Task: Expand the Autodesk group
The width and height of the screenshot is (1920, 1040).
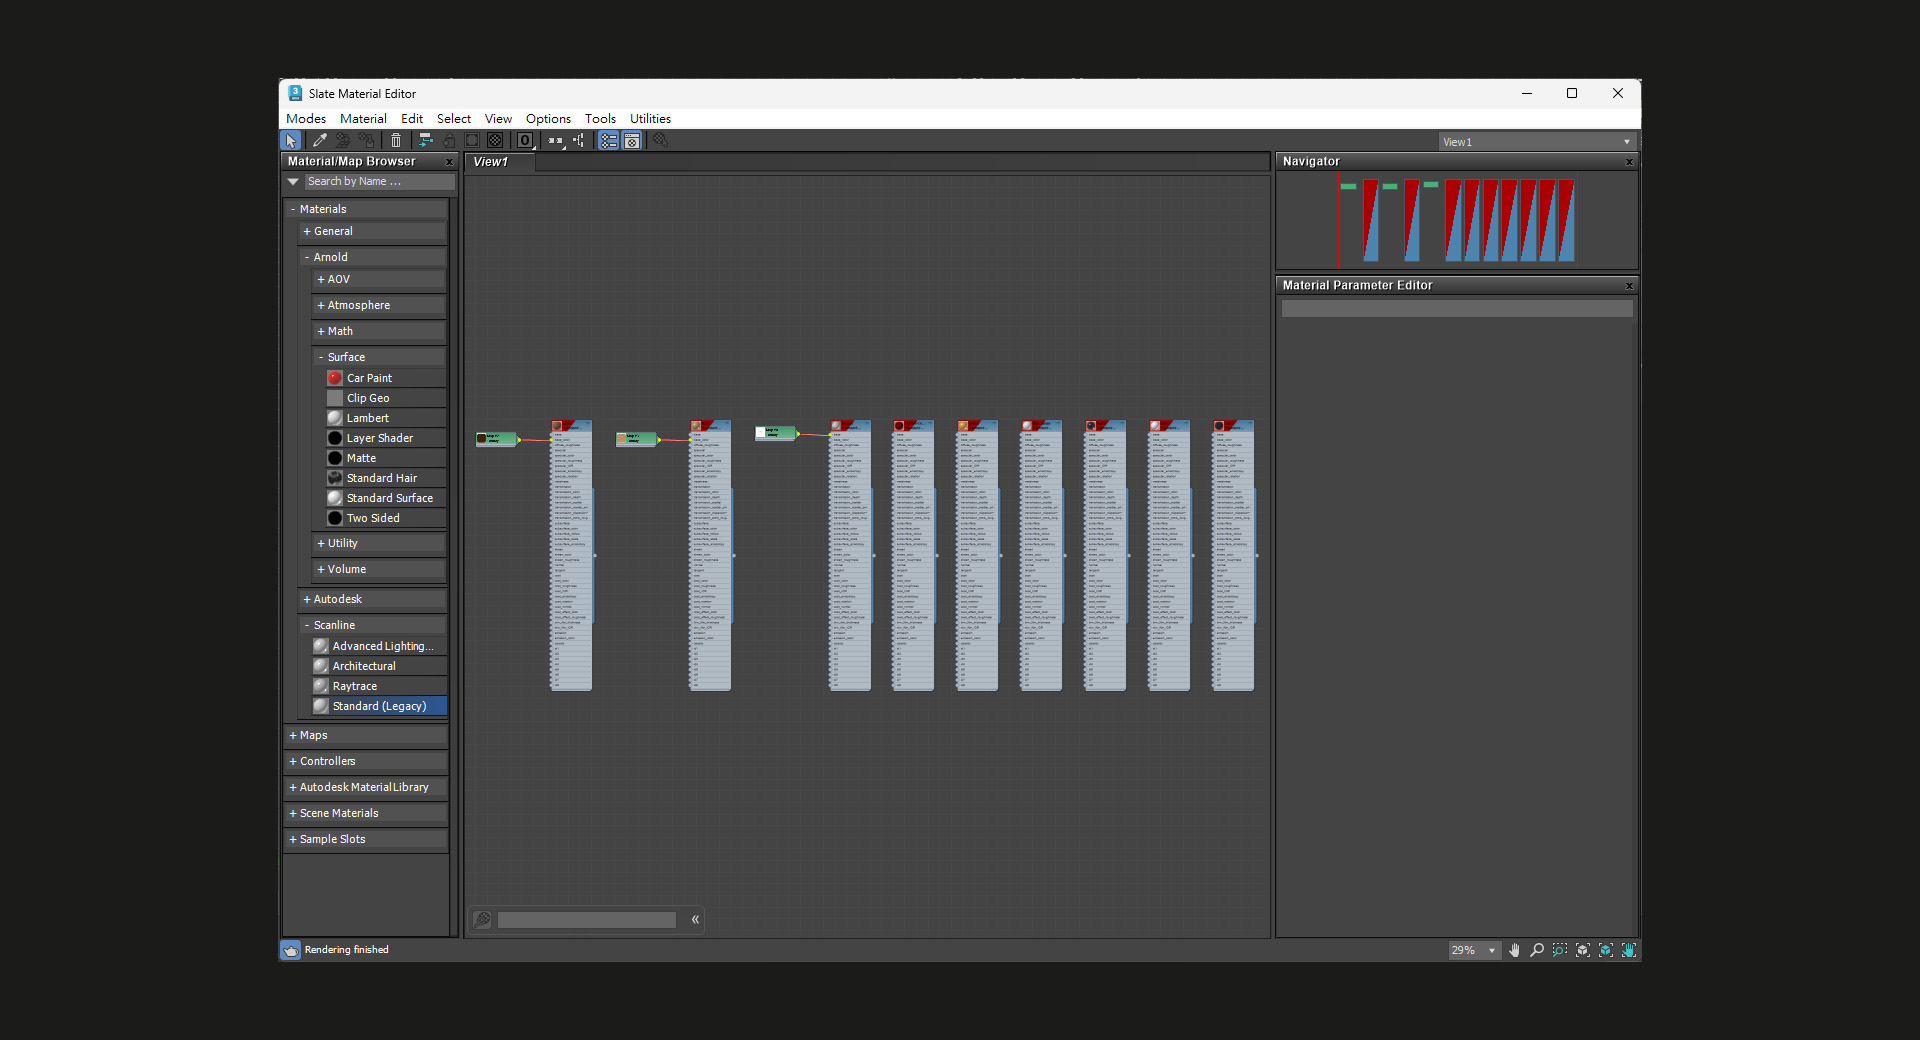Action: point(372,599)
